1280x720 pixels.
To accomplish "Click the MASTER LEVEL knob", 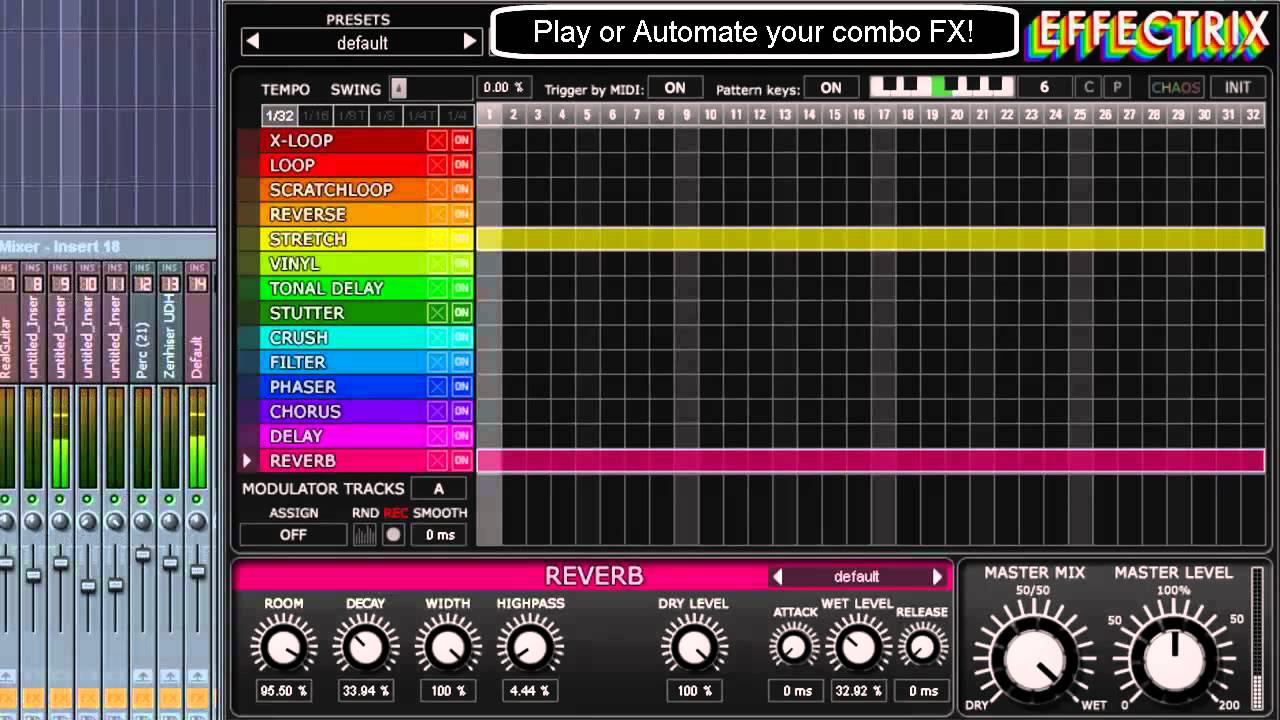I will click(x=1174, y=661).
